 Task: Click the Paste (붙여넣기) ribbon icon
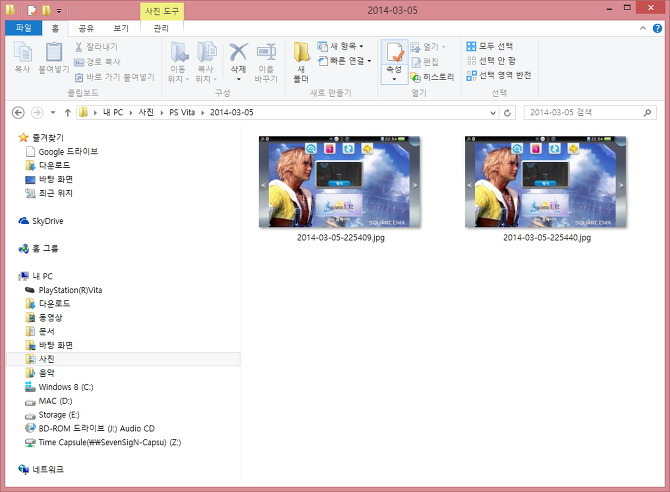54,57
